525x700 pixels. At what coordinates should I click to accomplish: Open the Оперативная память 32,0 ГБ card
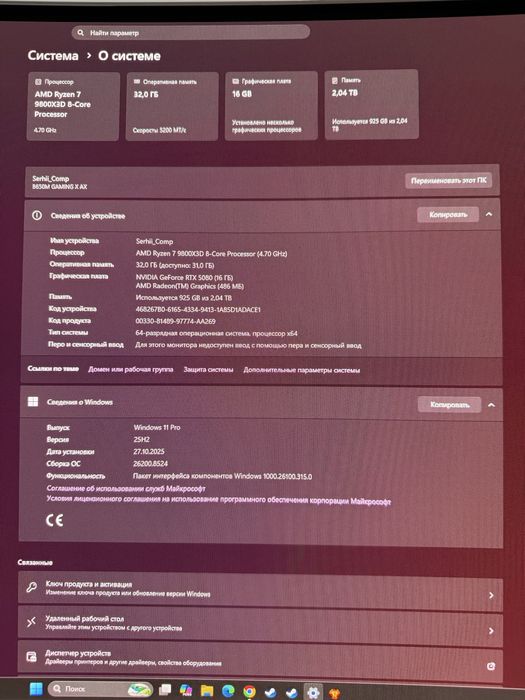click(172, 106)
